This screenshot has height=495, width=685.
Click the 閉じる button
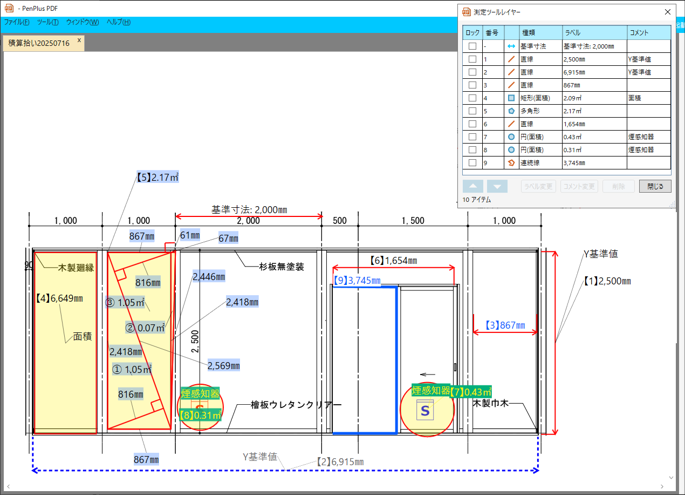point(655,187)
